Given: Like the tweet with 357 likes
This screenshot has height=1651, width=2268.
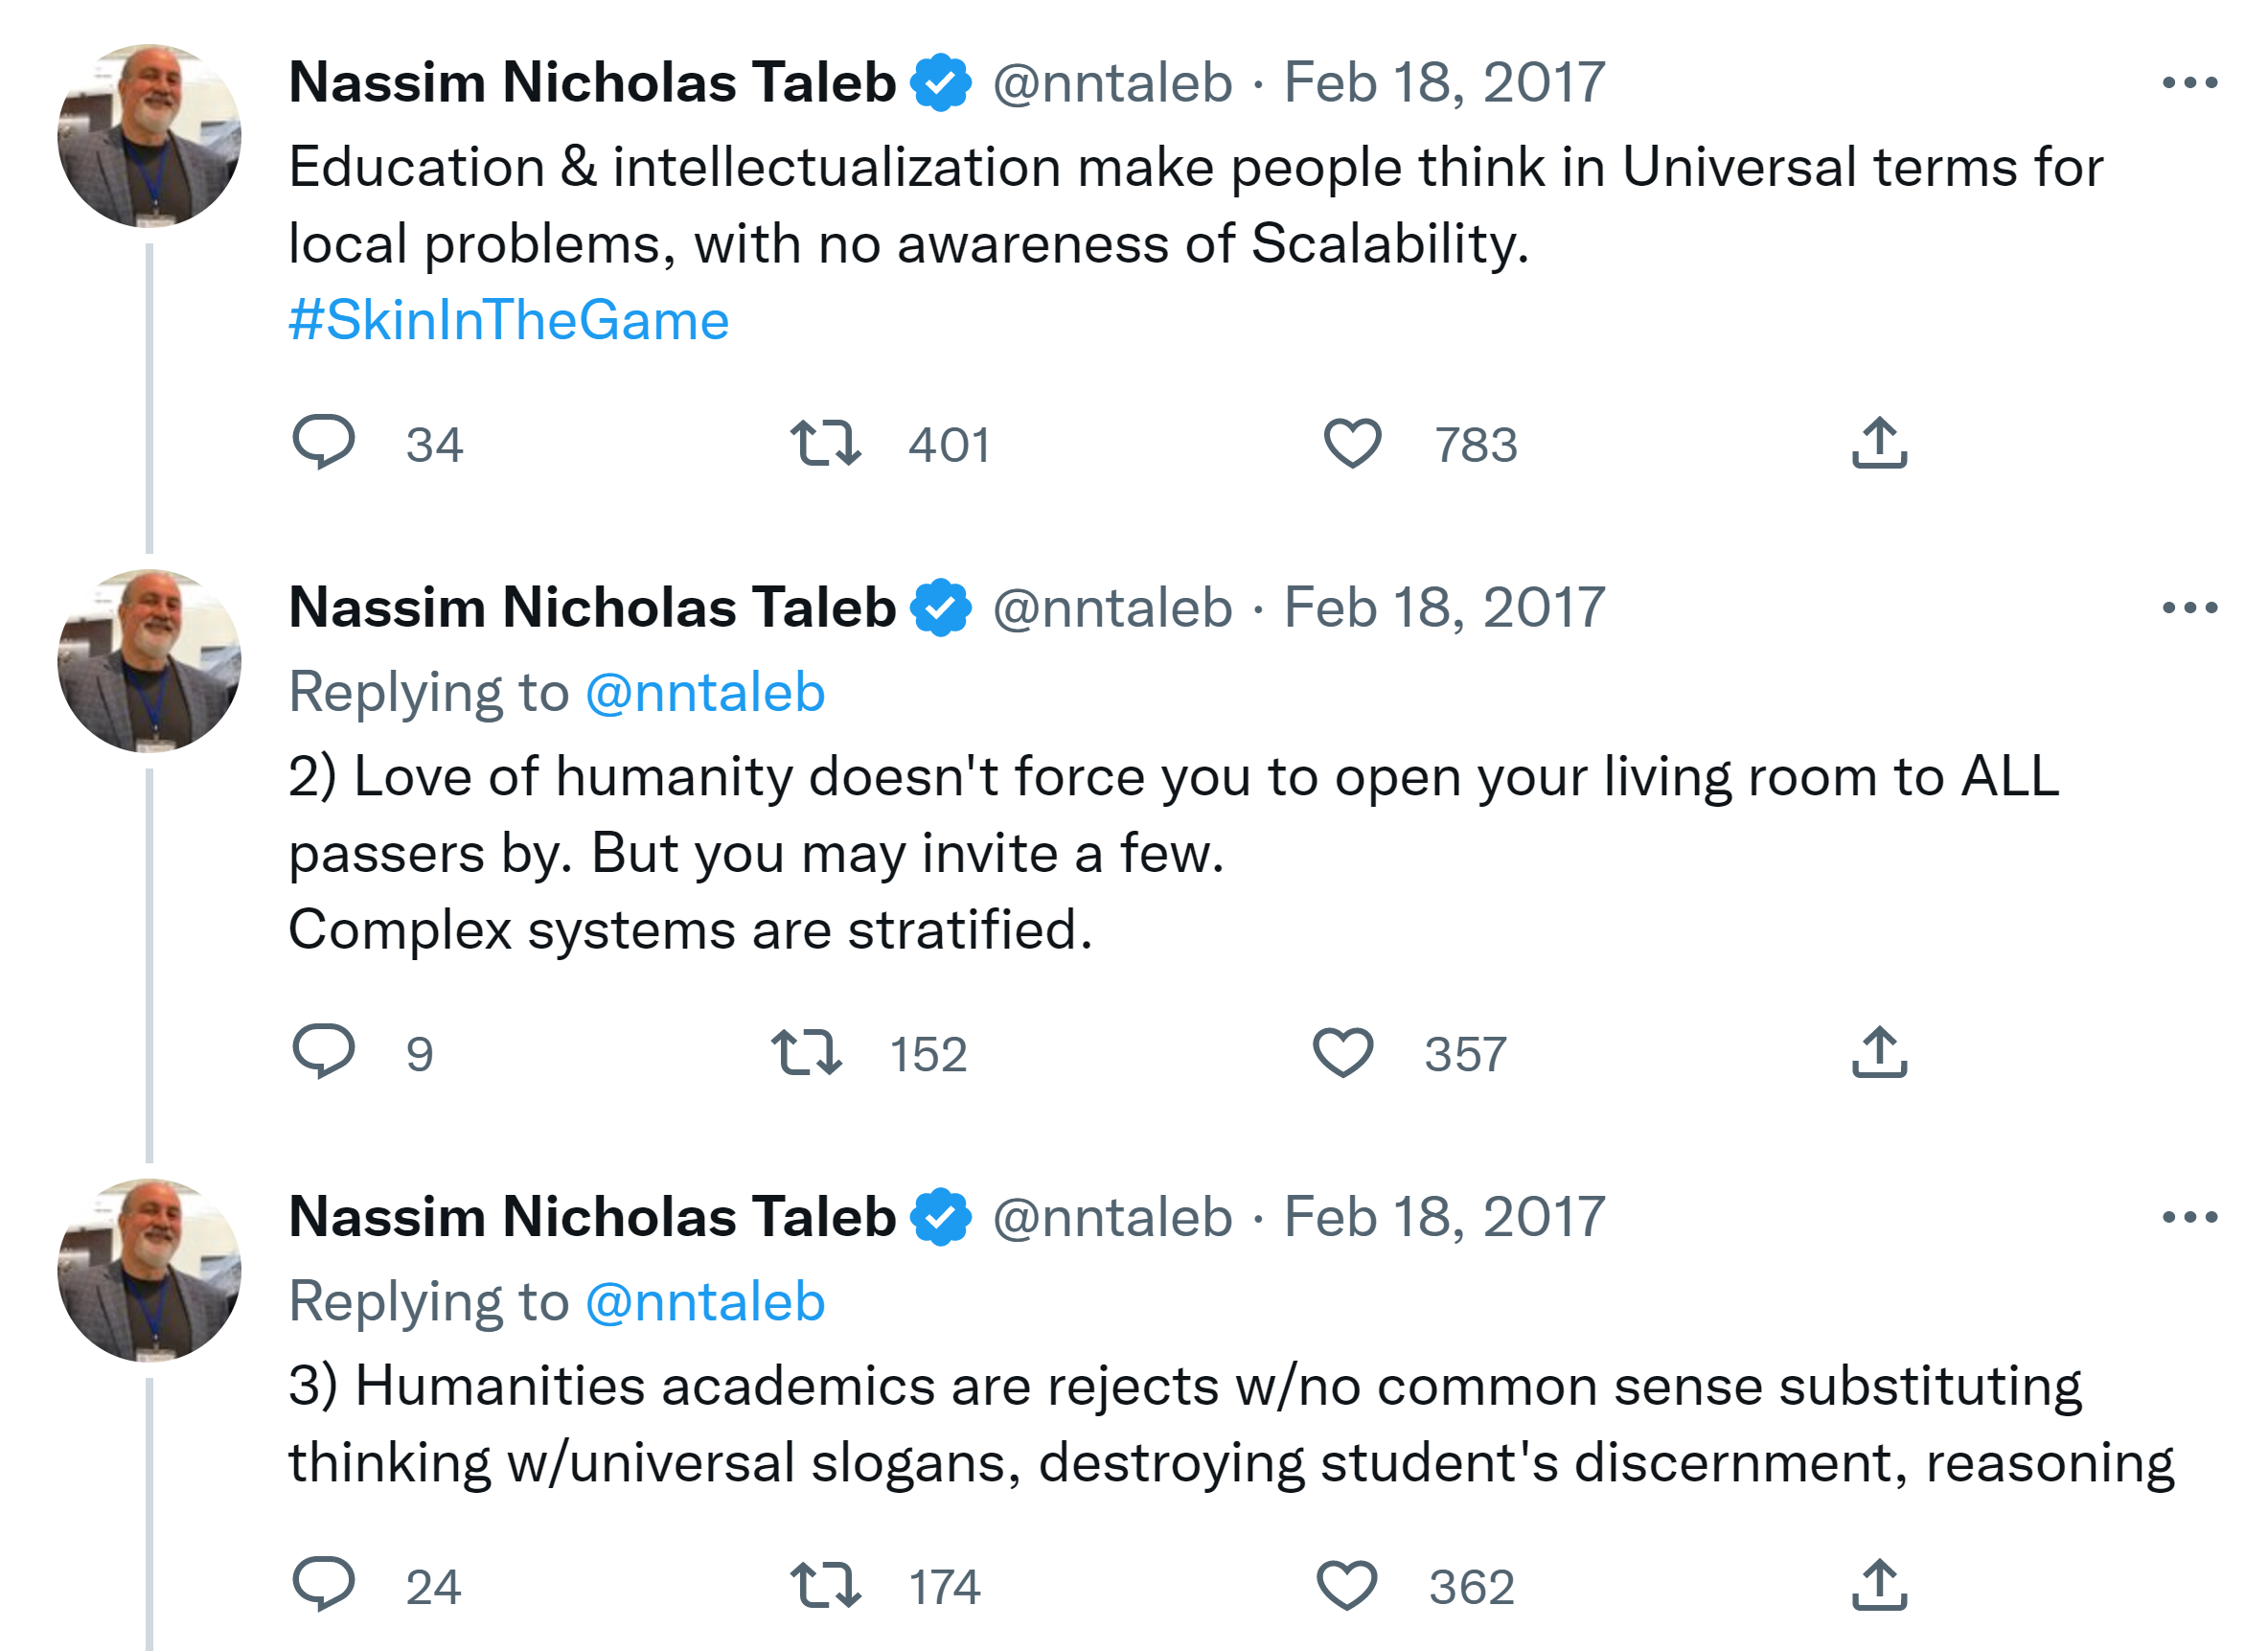Looking at the screenshot, I should point(1342,1052).
